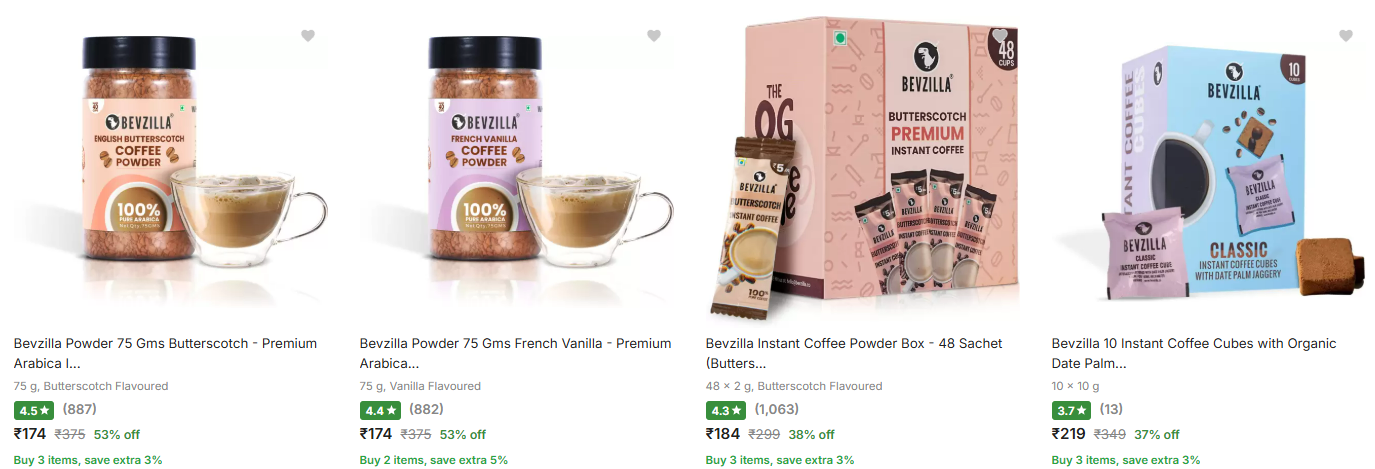The image size is (1375, 469).
Task: Click 'Buy 2 items, save extra 5%' offer
Action: click(x=434, y=460)
